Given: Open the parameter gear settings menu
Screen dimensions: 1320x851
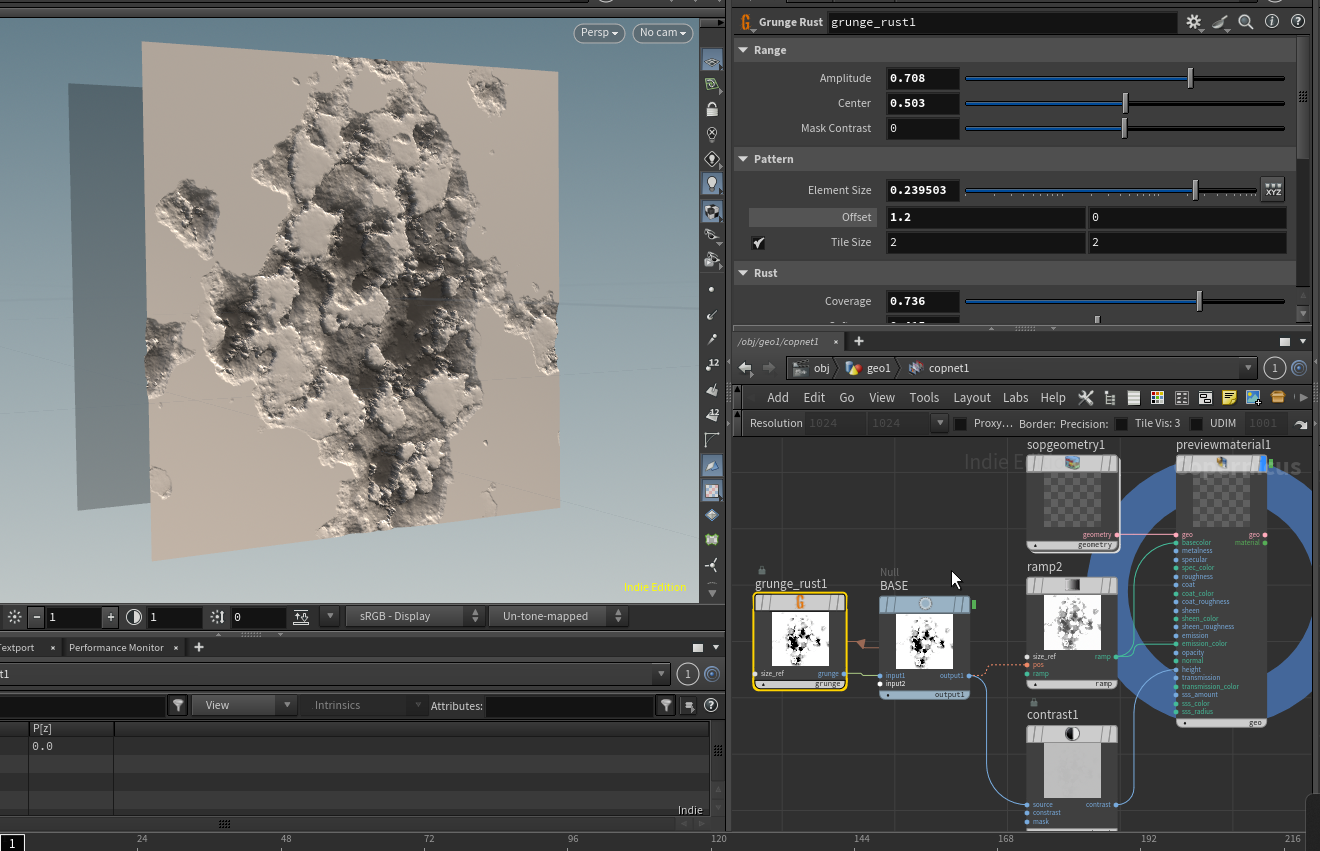Looking at the screenshot, I should coord(1193,21).
